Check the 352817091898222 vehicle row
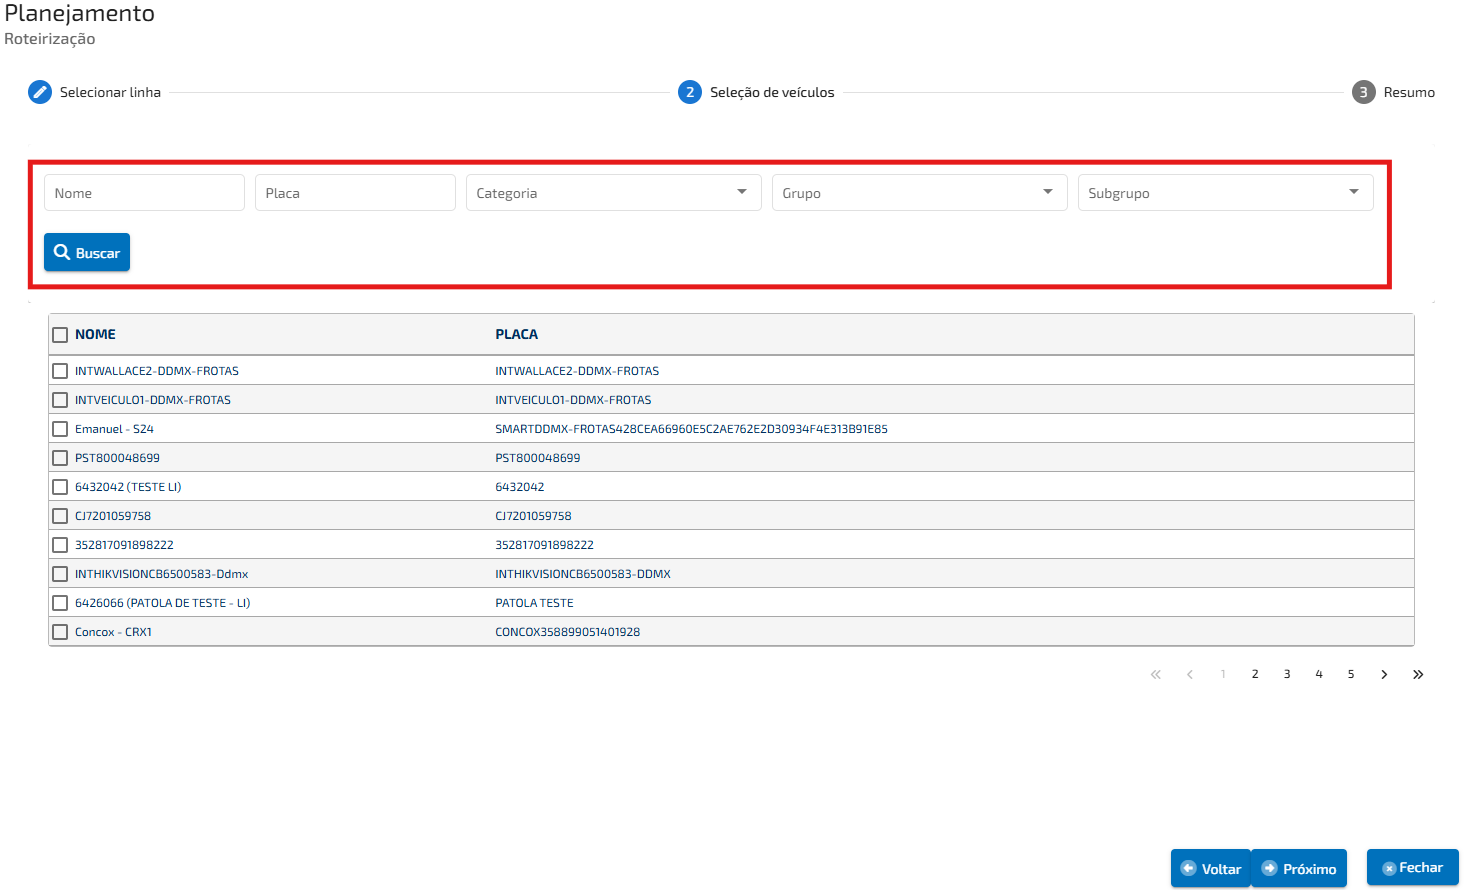 60,545
